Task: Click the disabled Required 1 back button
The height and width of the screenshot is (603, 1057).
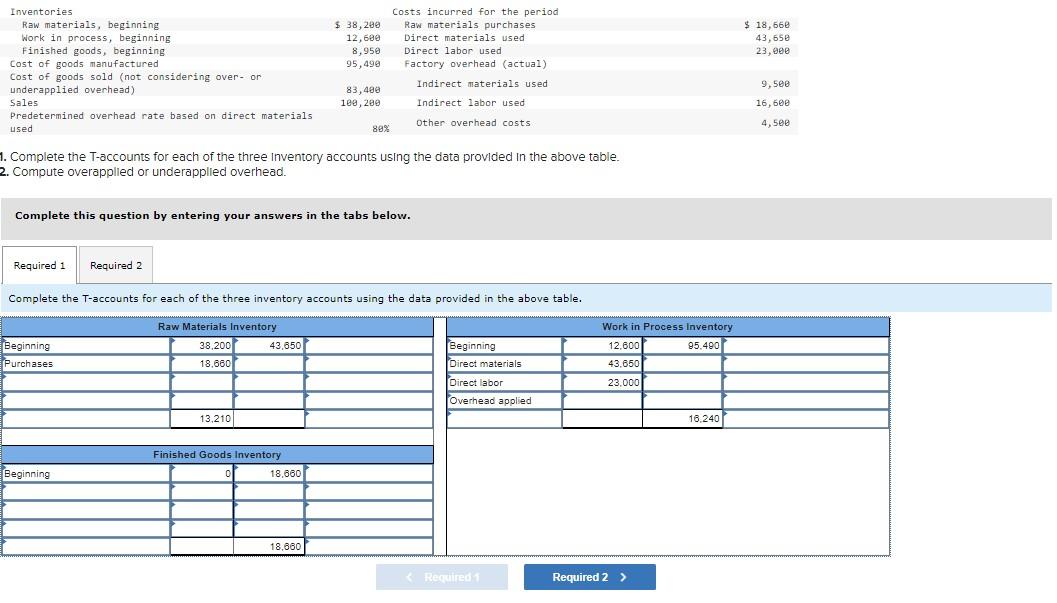Action: 442,576
